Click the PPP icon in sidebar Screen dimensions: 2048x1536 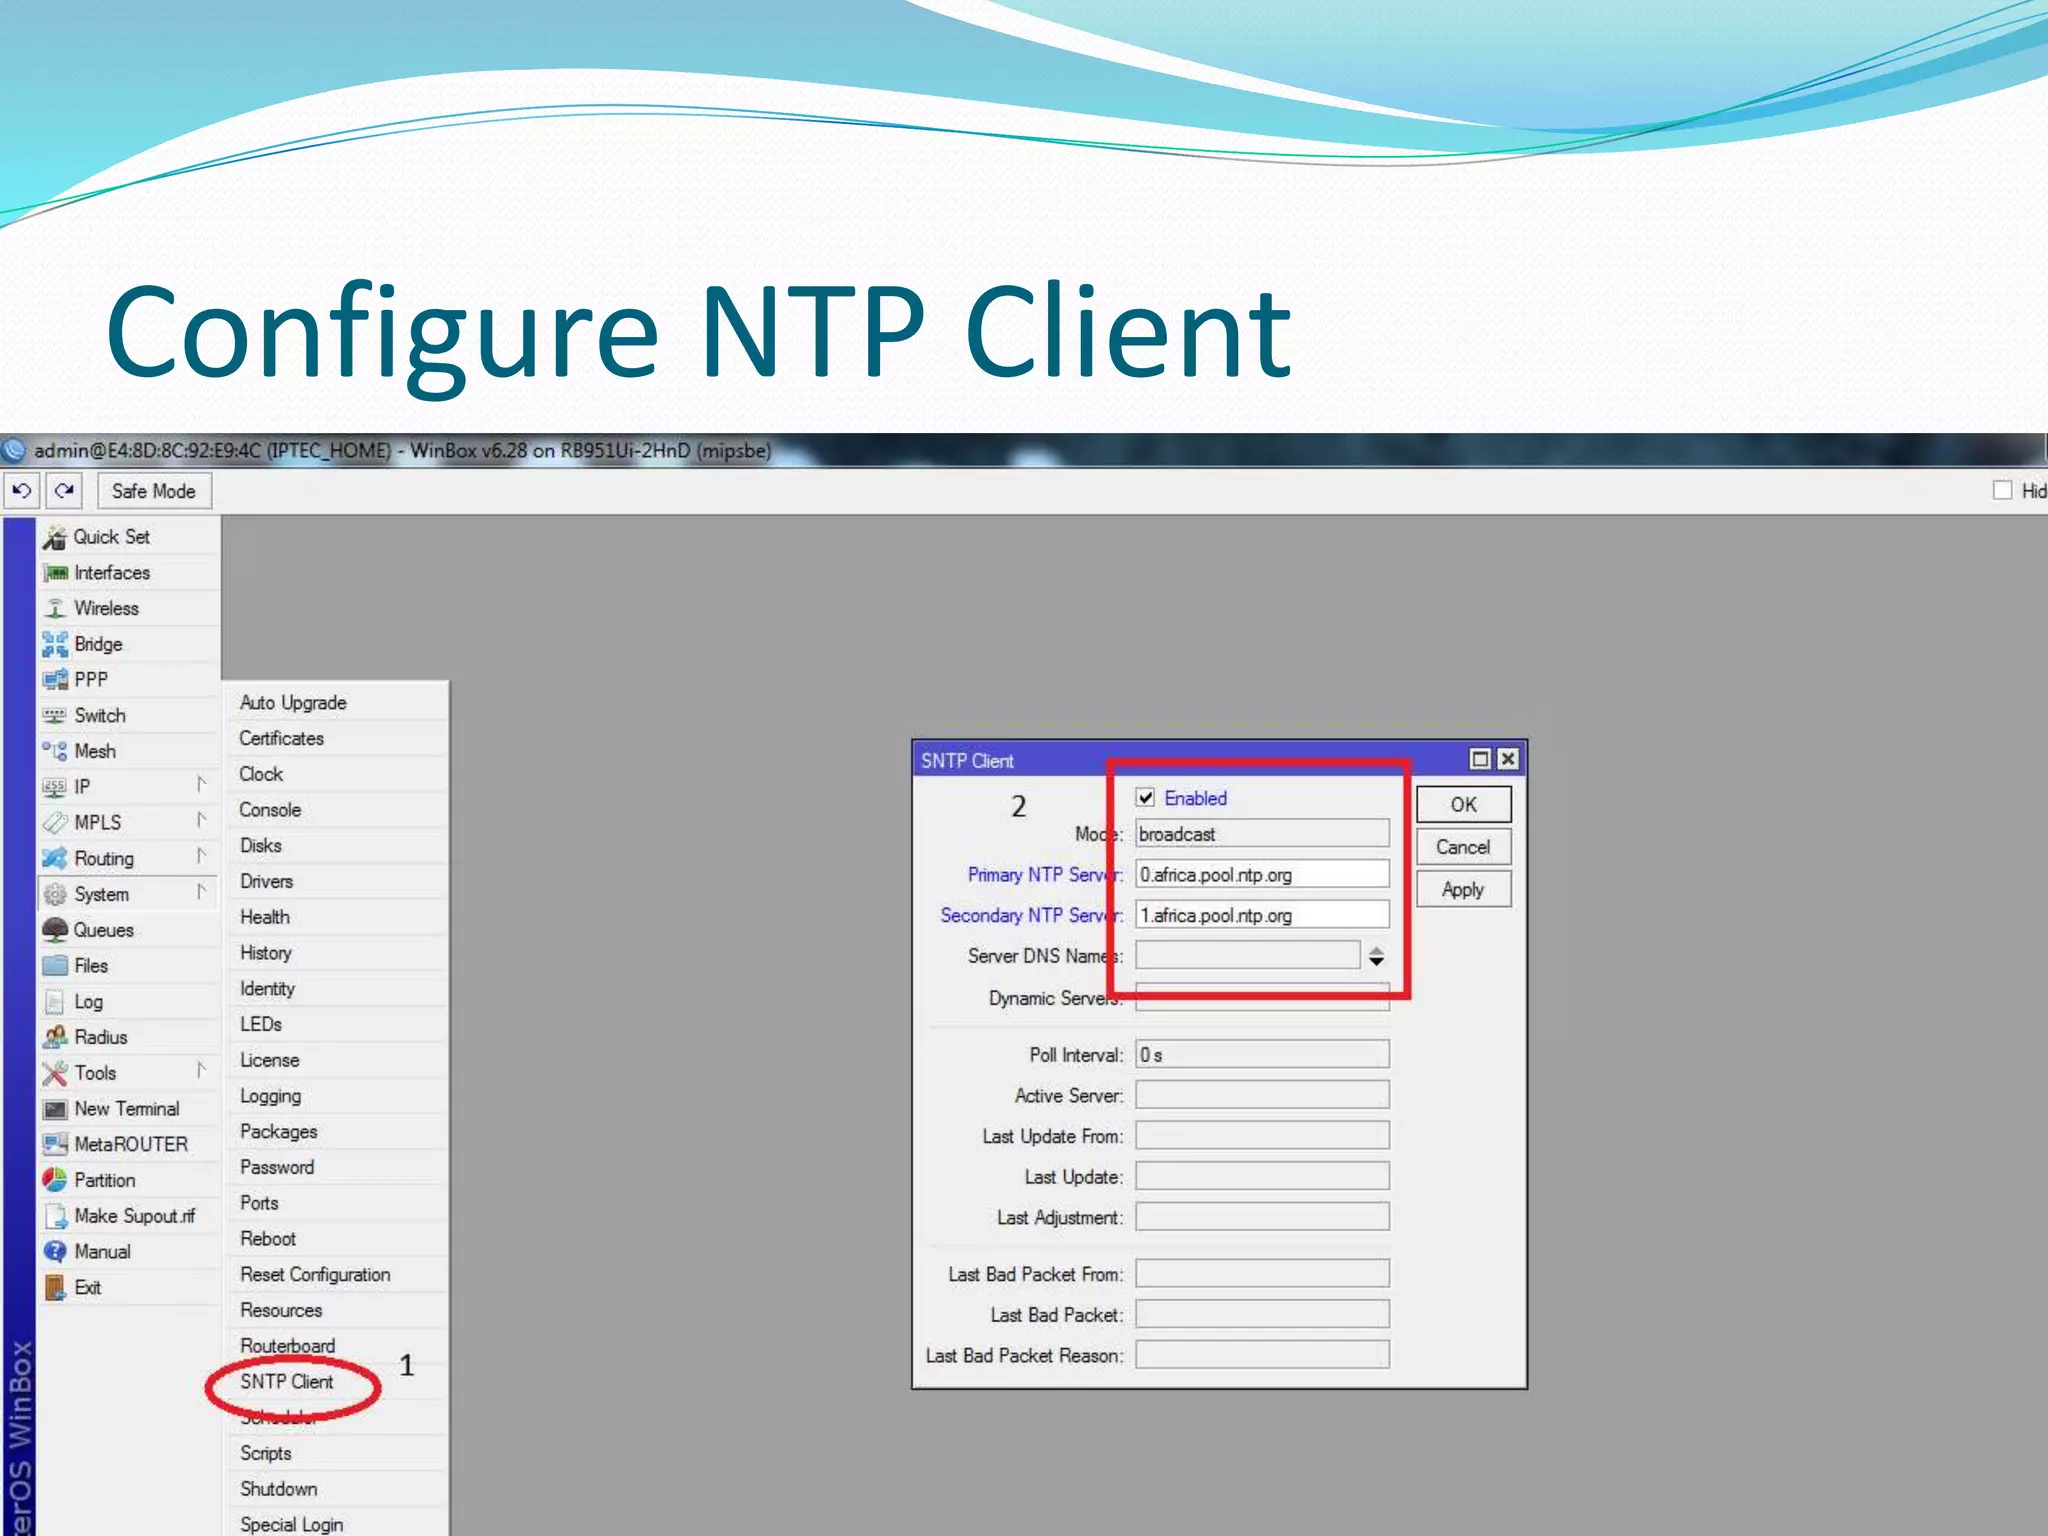tap(55, 680)
